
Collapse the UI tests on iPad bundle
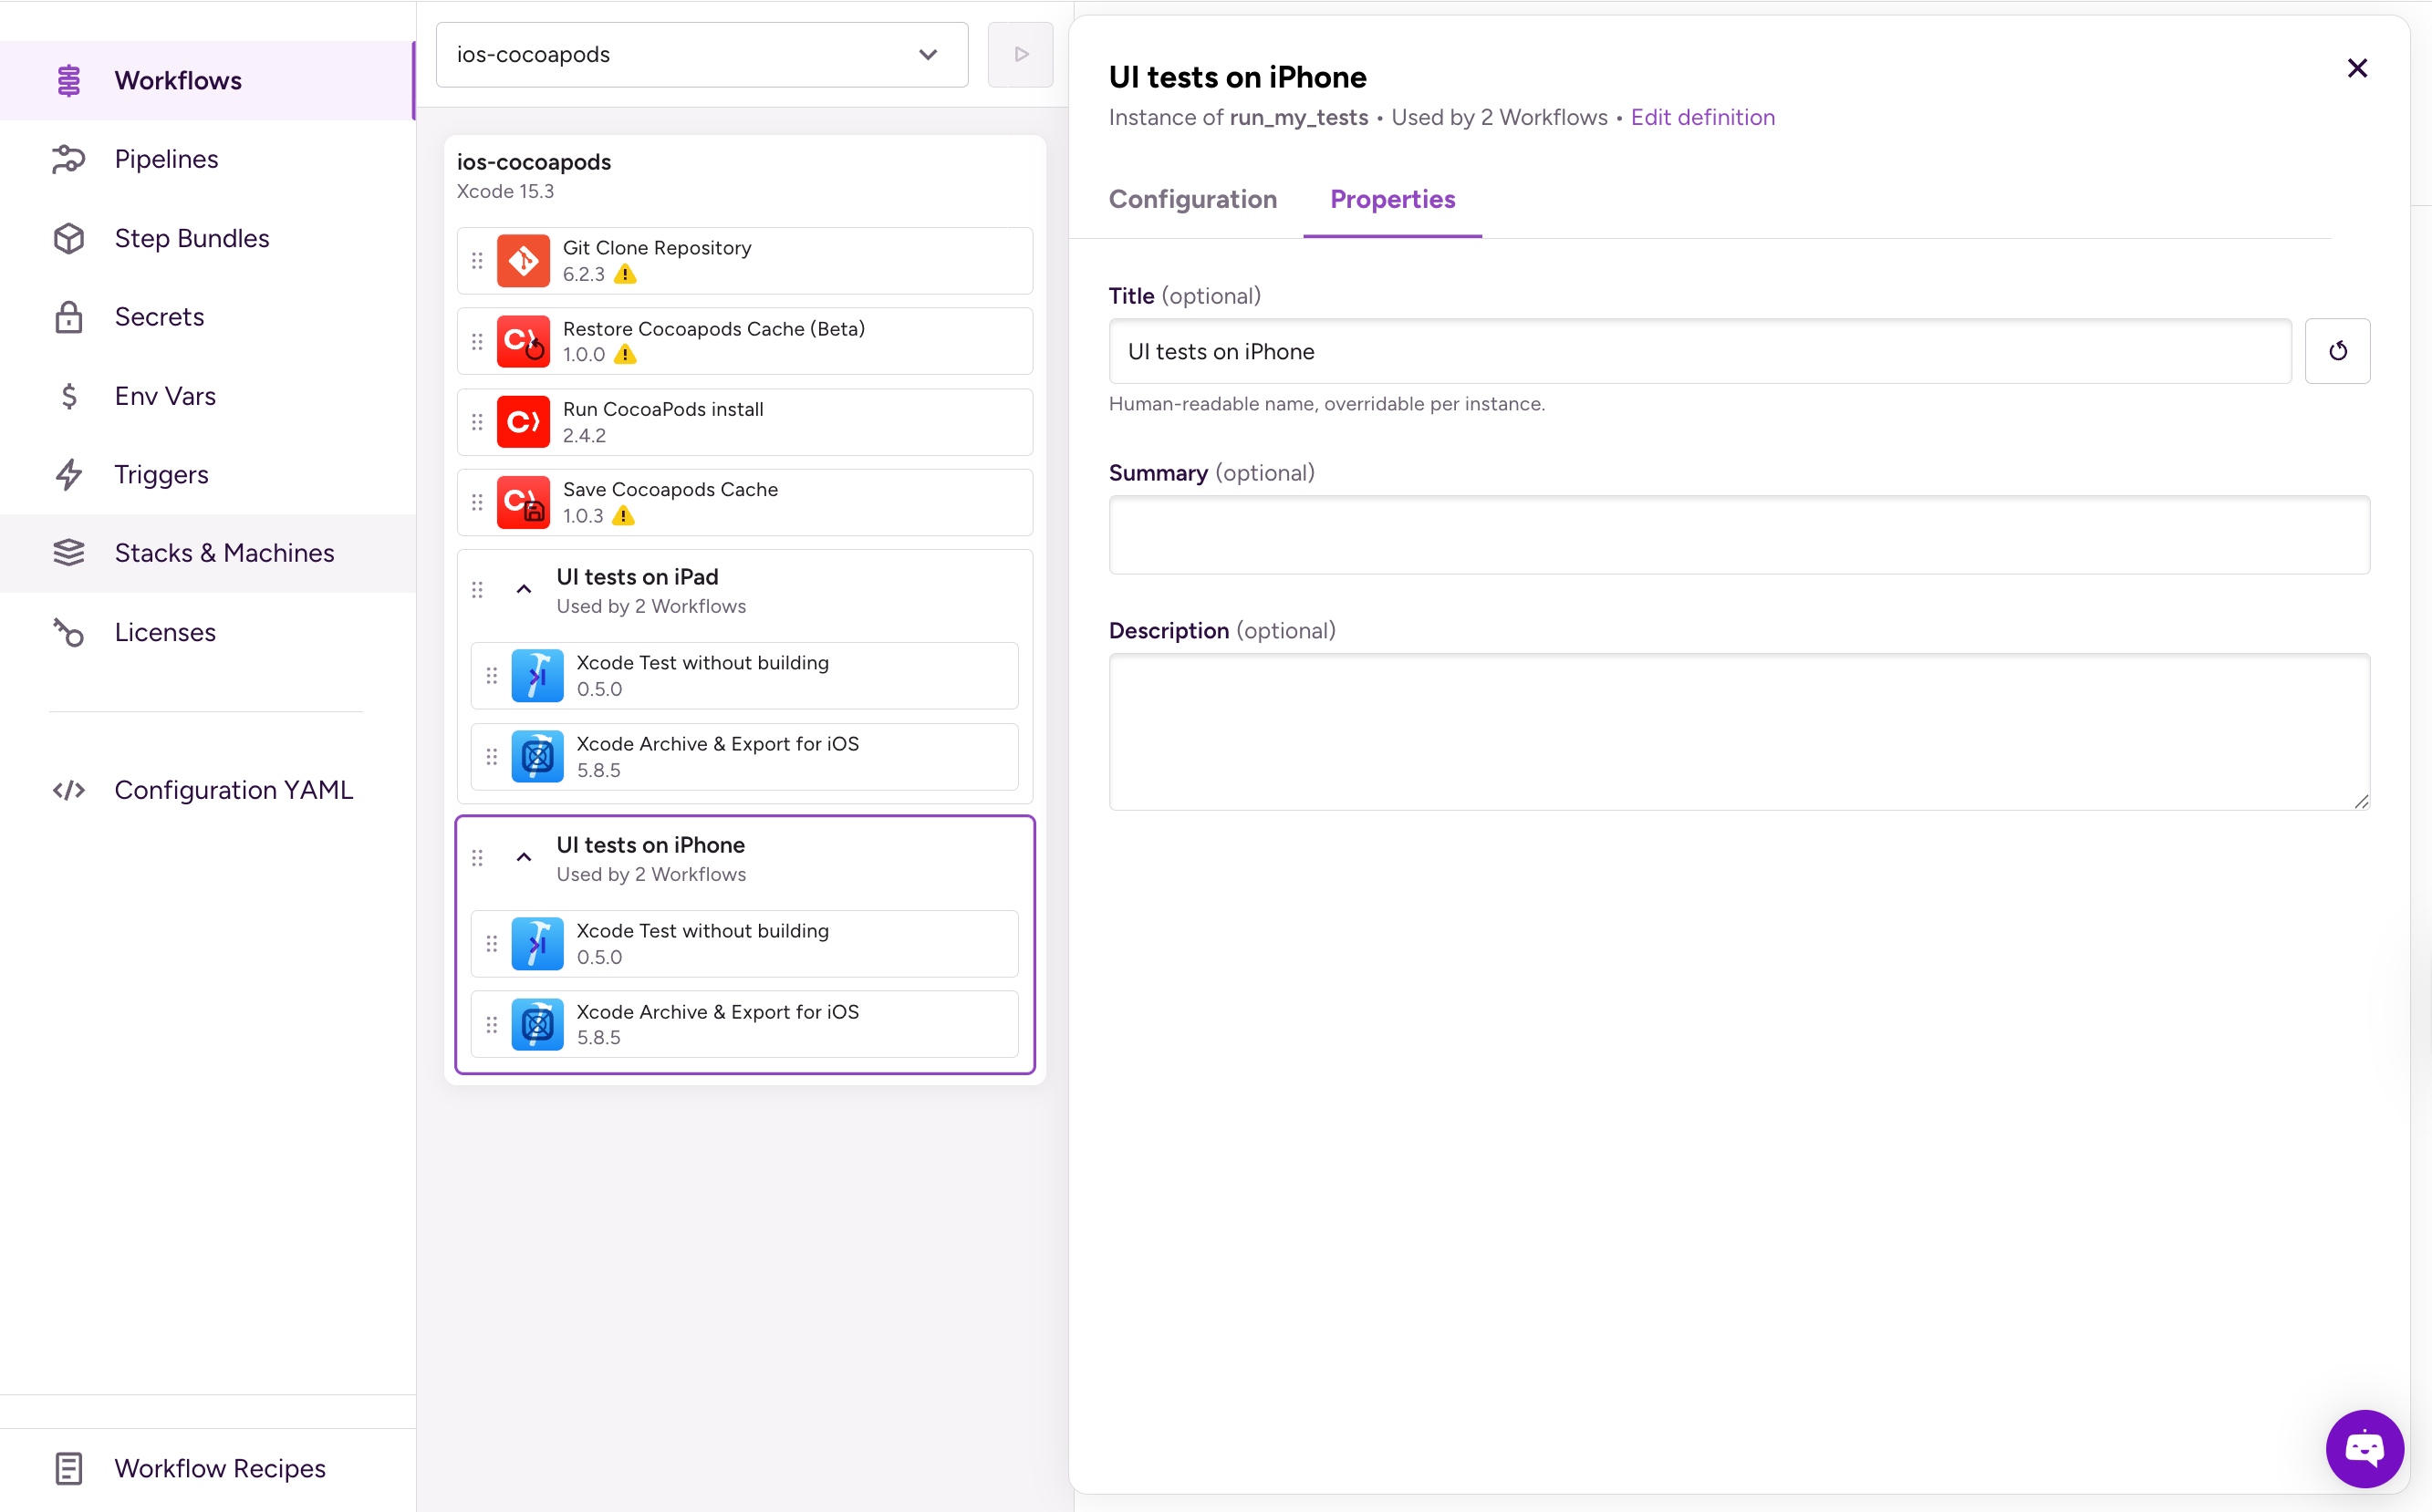point(523,590)
